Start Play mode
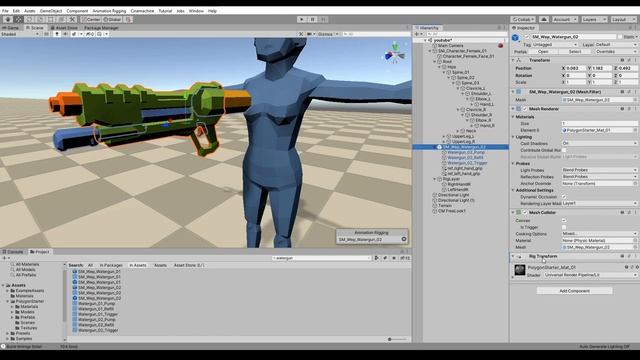Screen dimensions: 640x360 302,19
